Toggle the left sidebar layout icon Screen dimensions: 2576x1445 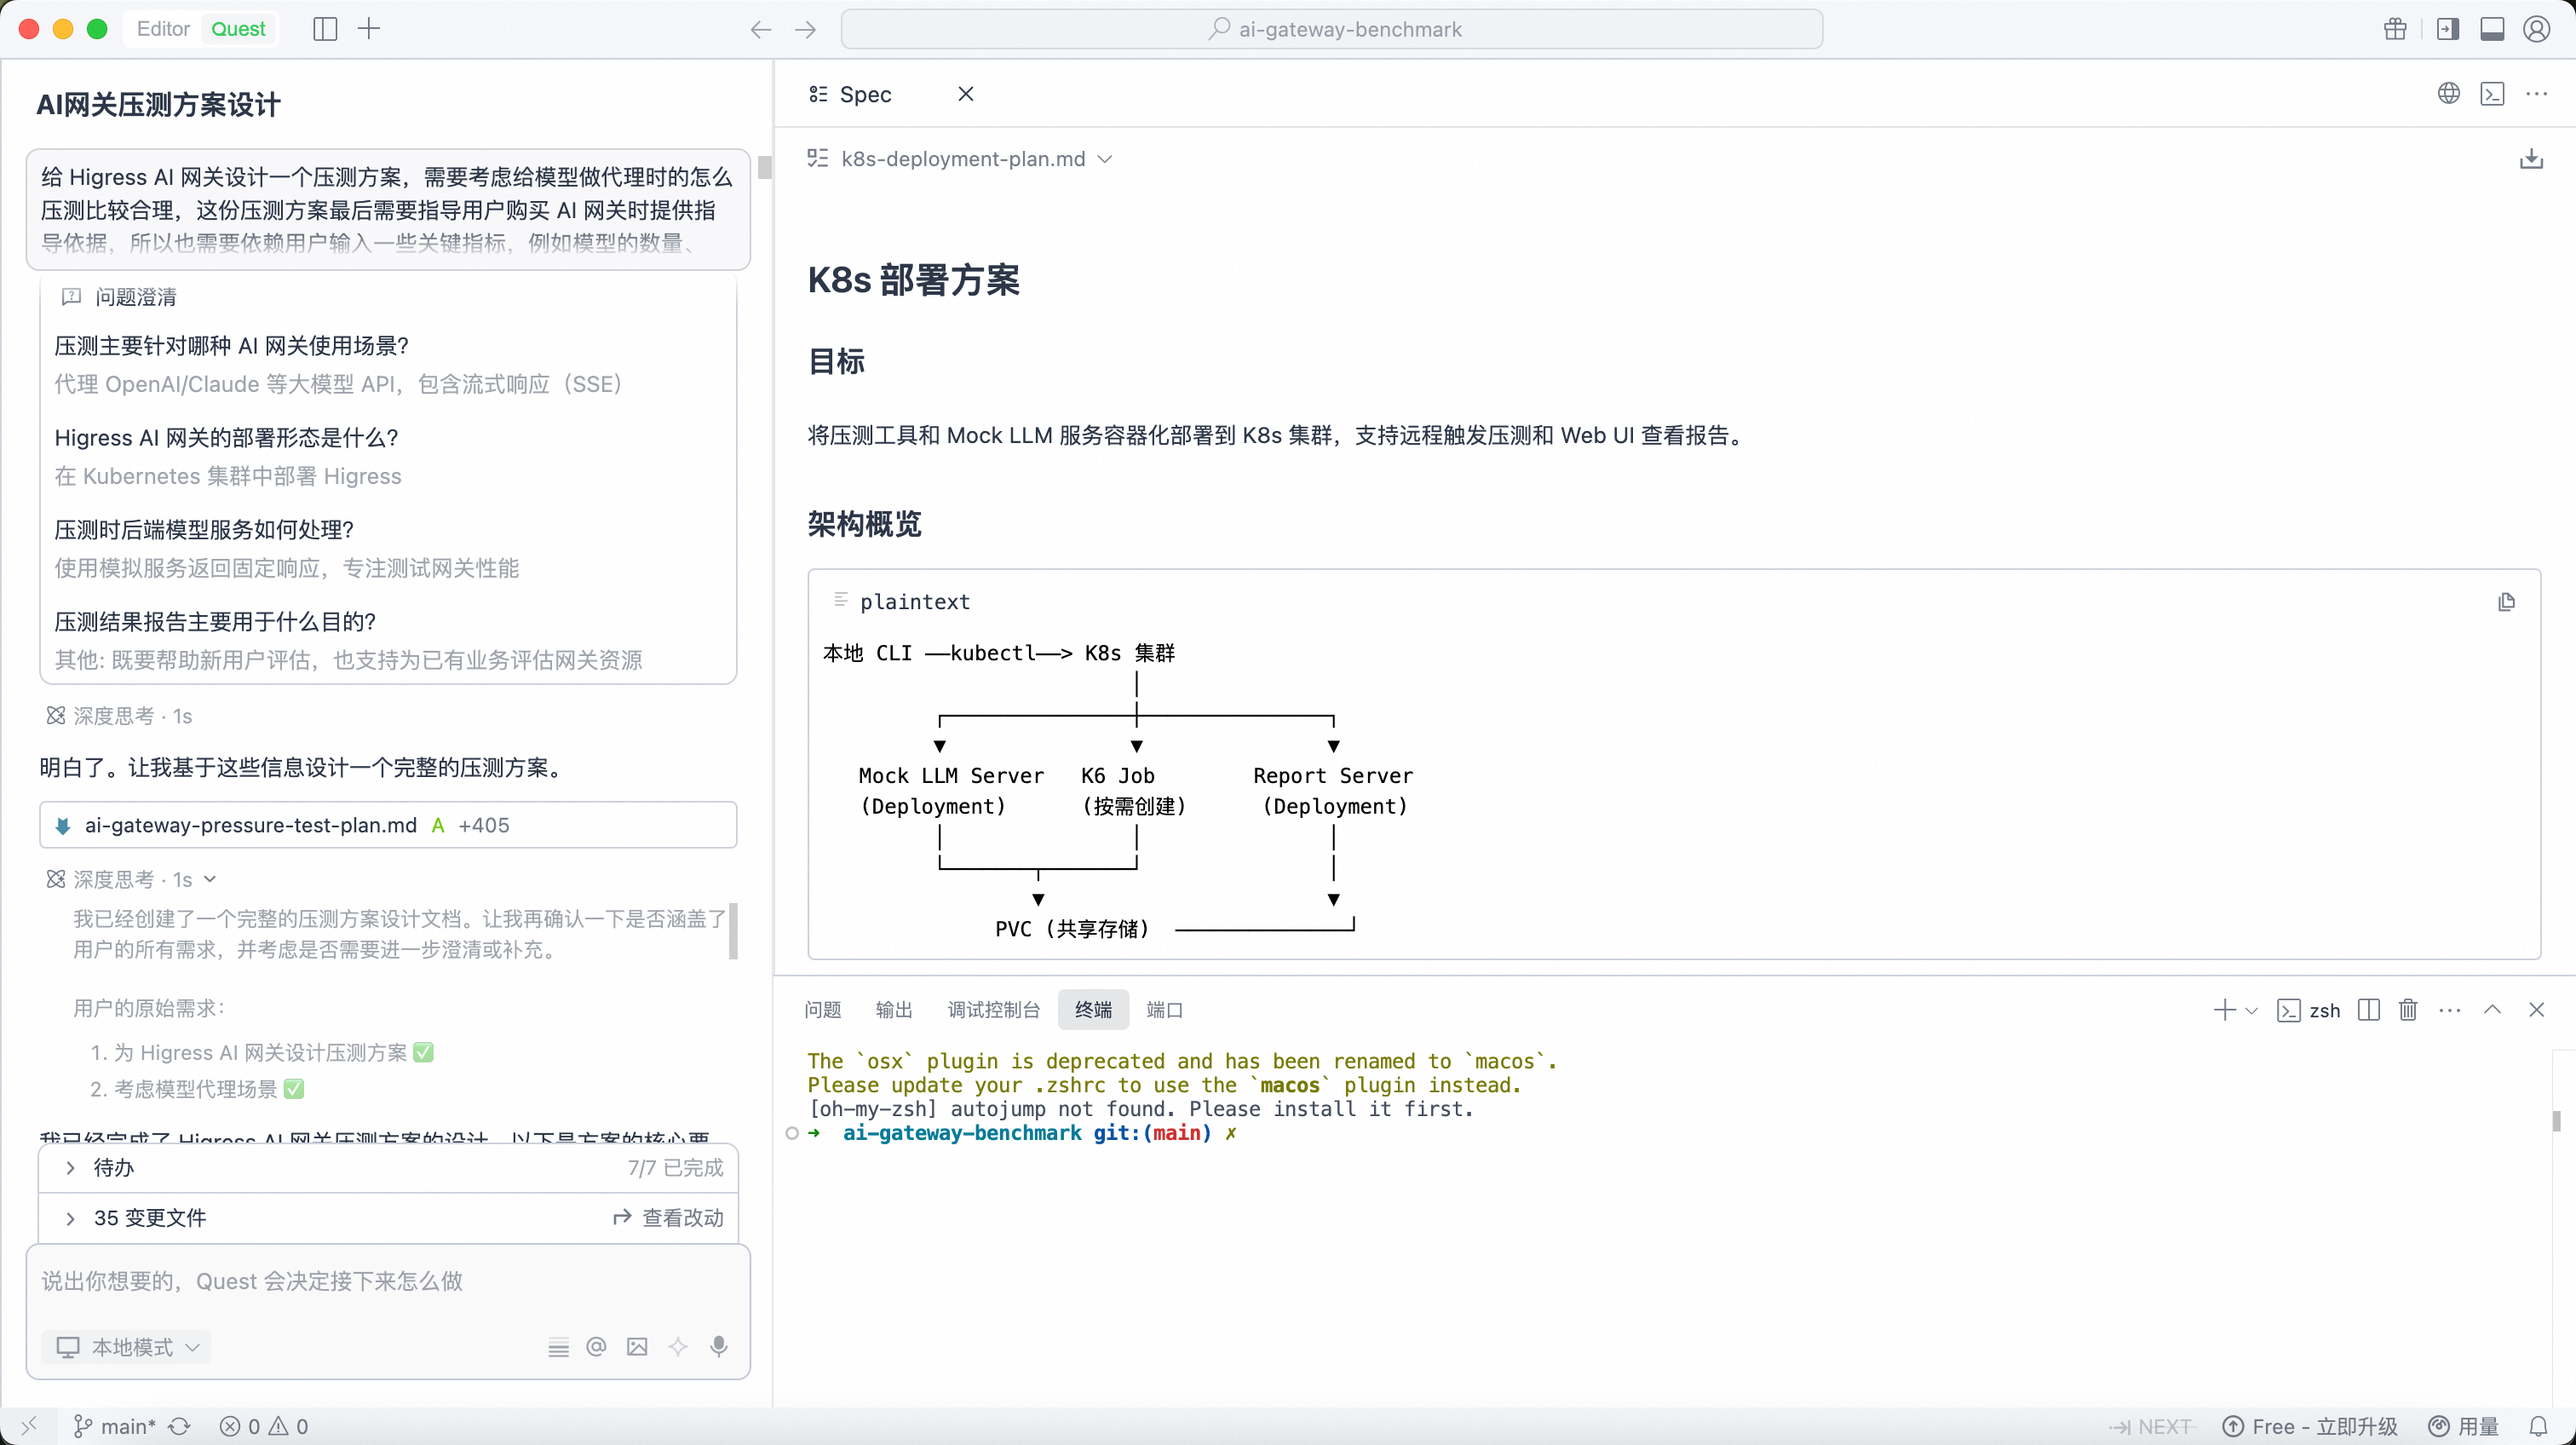pyautogui.click(x=325, y=29)
